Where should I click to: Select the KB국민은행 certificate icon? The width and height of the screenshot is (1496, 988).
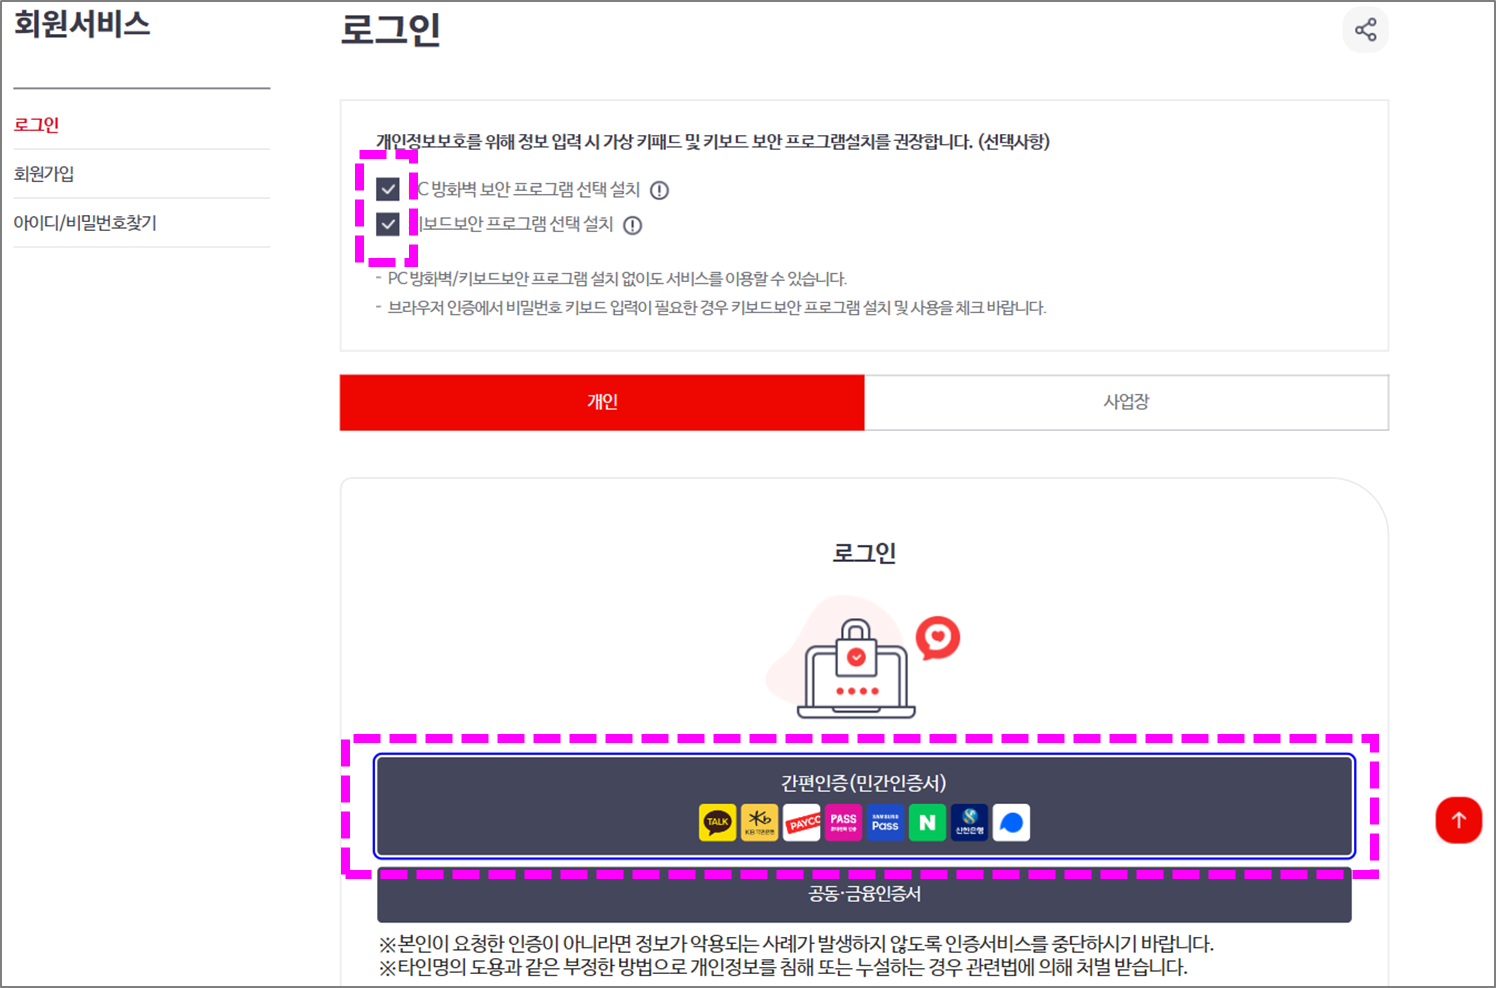point(759,822)
